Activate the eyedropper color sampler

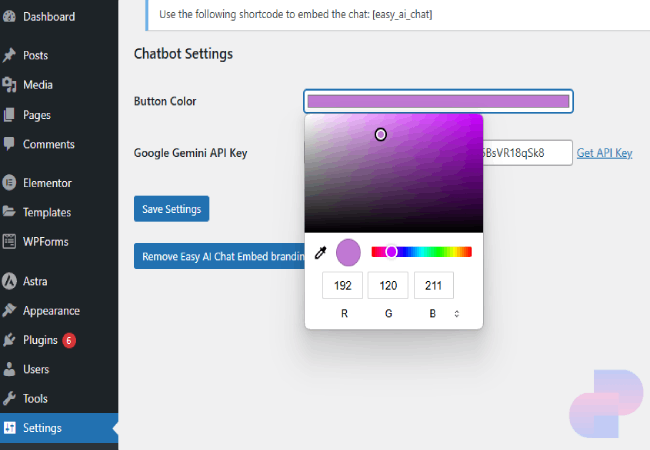pyautogui.click(x=320, y=252)
